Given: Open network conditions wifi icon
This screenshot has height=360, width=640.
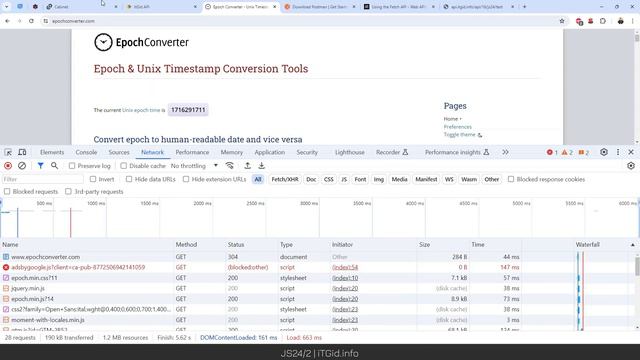Looking at the screenshot, I should pyautogui.click(x=230, y=166).
